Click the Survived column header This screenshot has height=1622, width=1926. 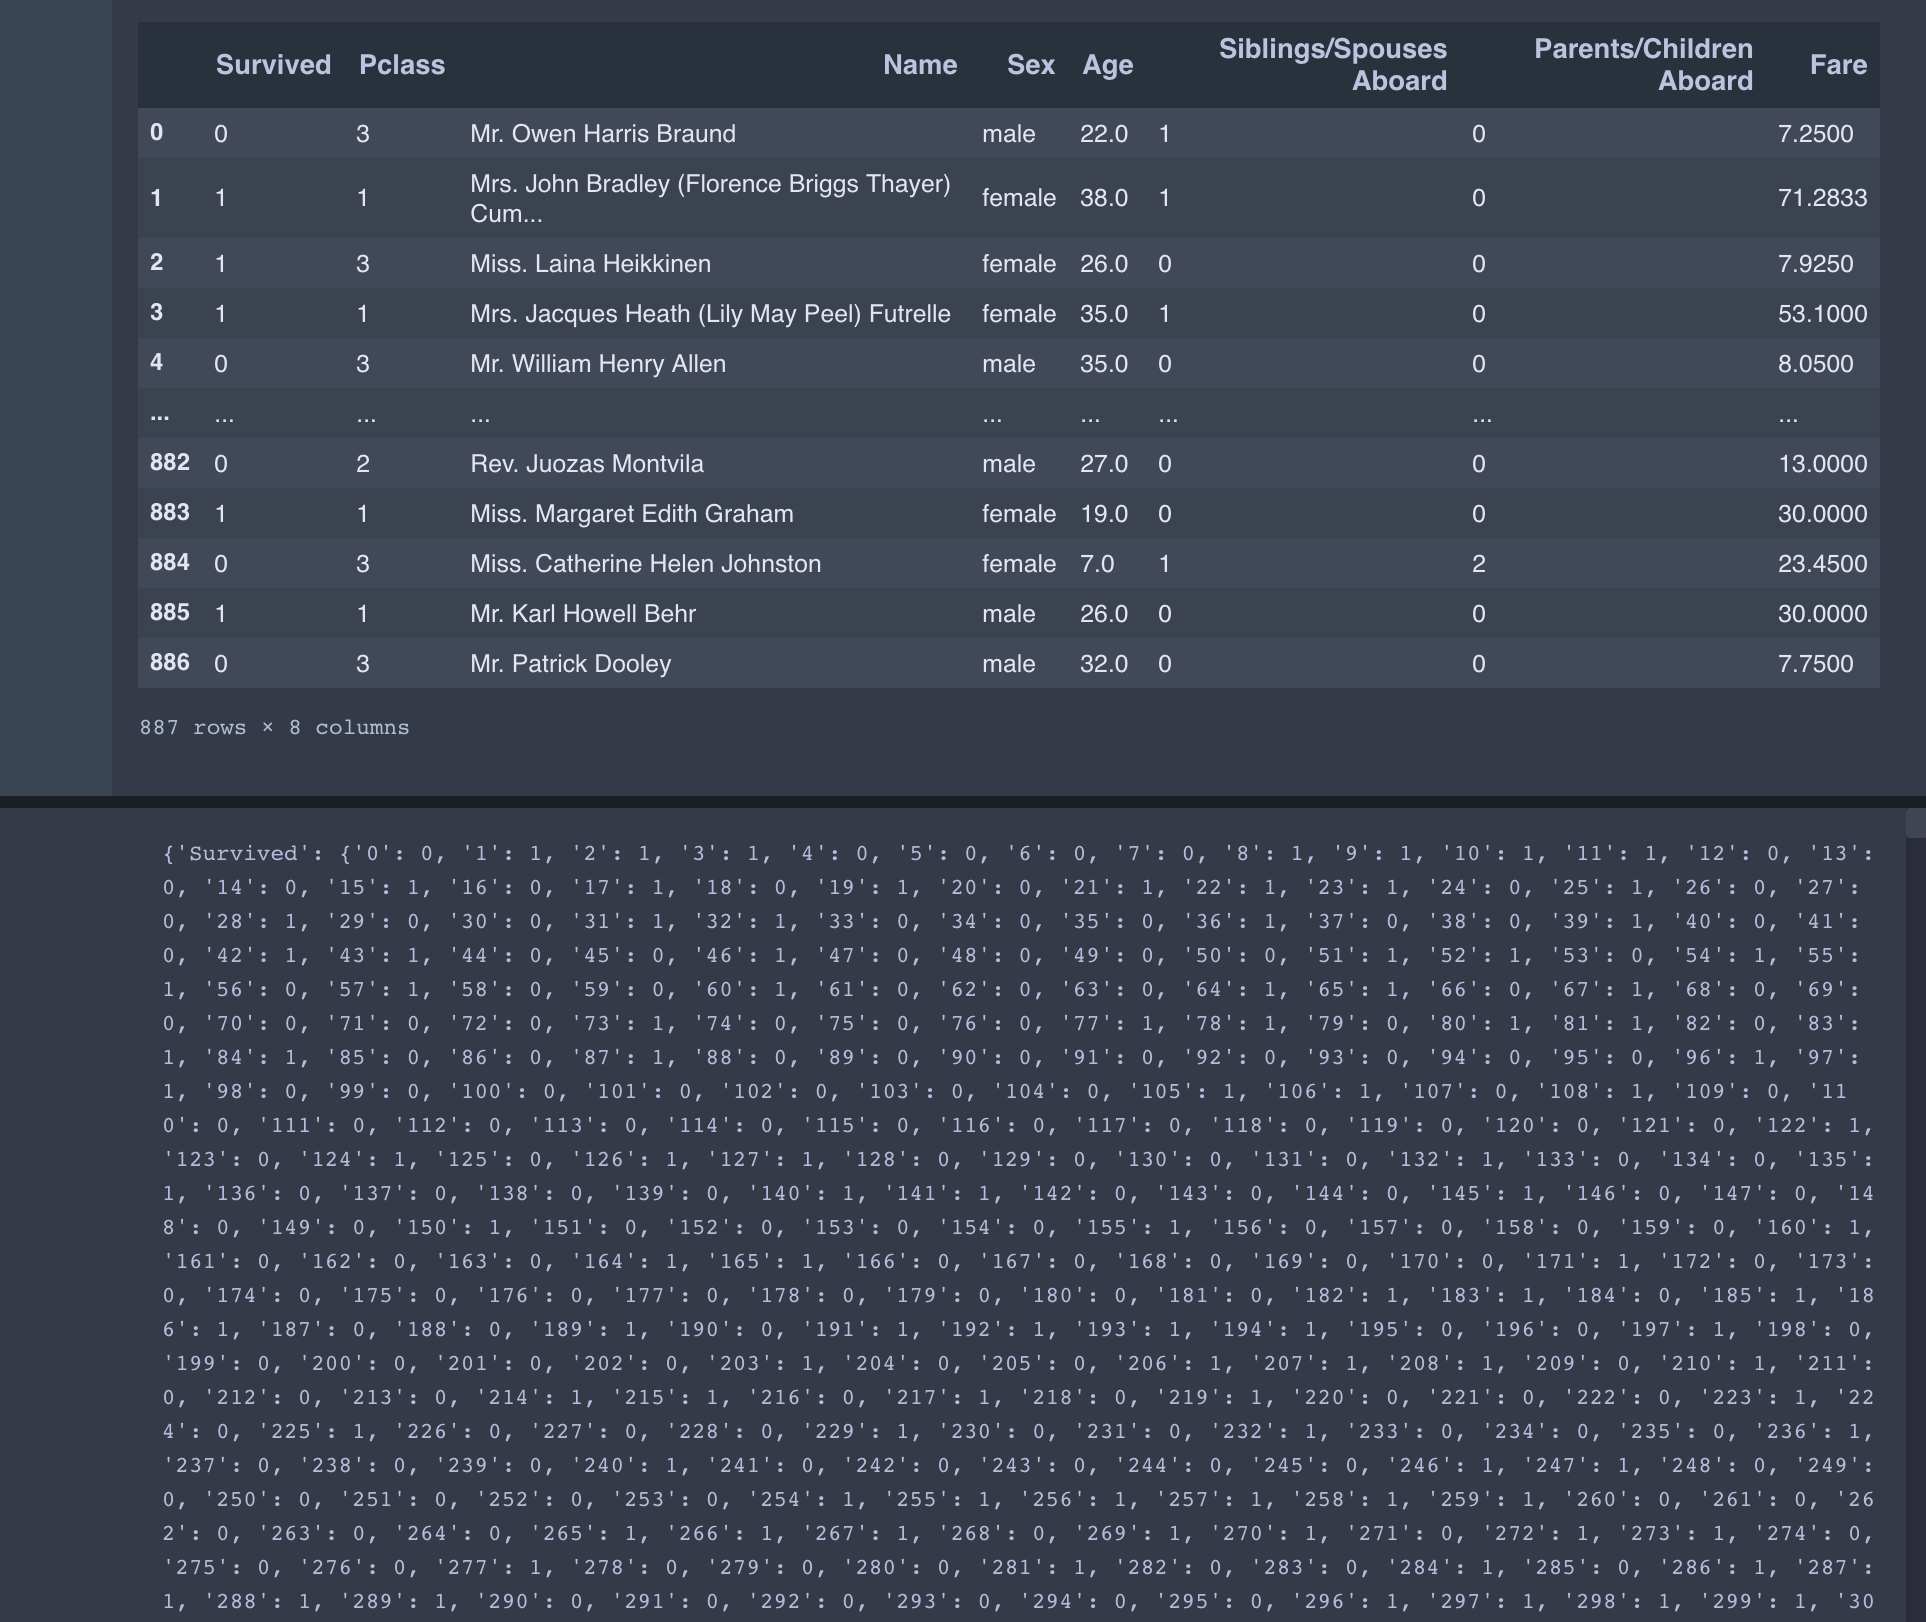pos(273,65)
